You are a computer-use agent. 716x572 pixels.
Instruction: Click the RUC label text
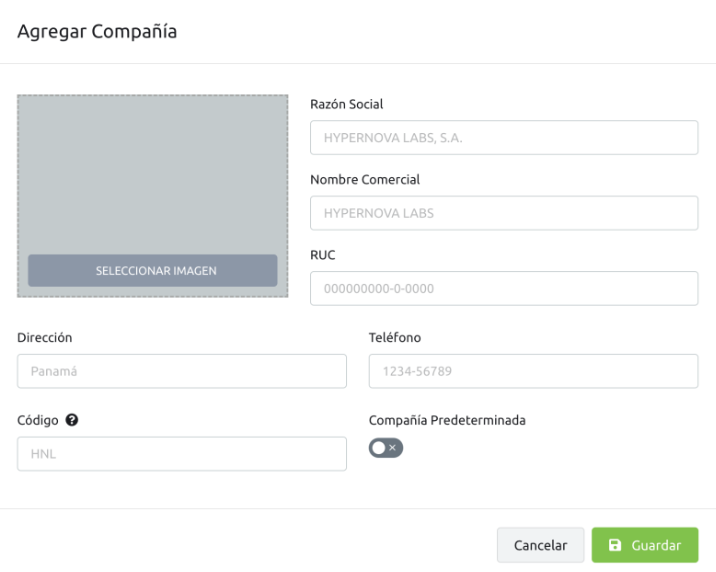(323, 255)
